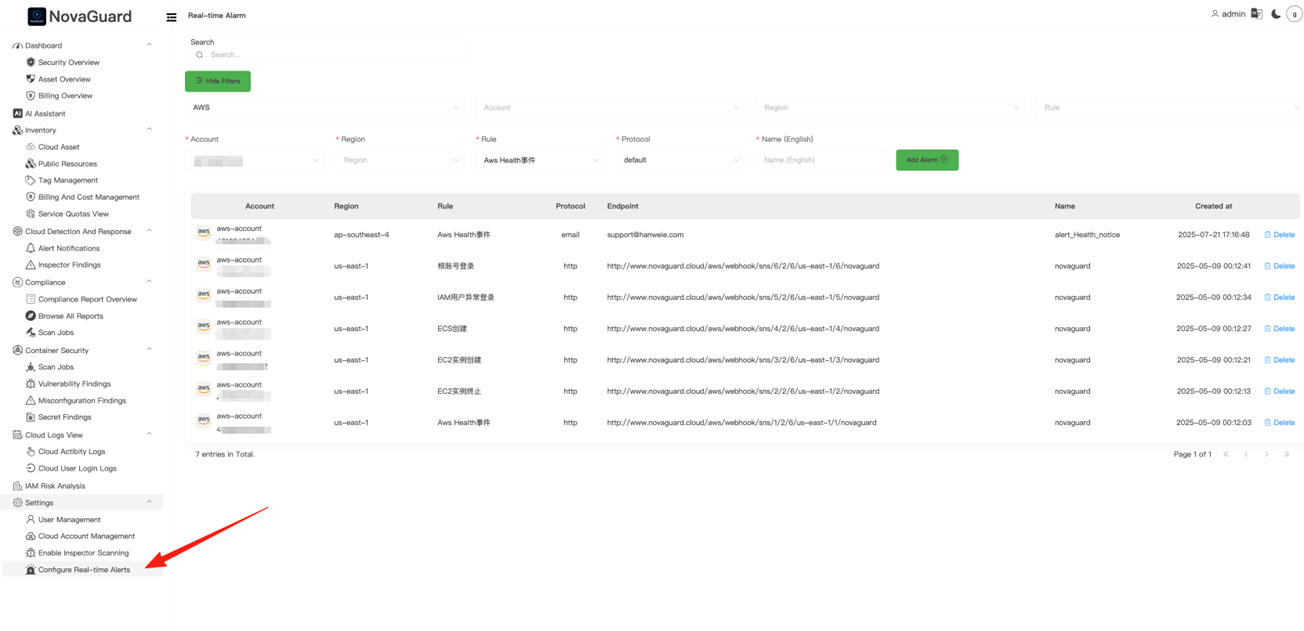Click next page arrow in pagination

point(1266,454)
